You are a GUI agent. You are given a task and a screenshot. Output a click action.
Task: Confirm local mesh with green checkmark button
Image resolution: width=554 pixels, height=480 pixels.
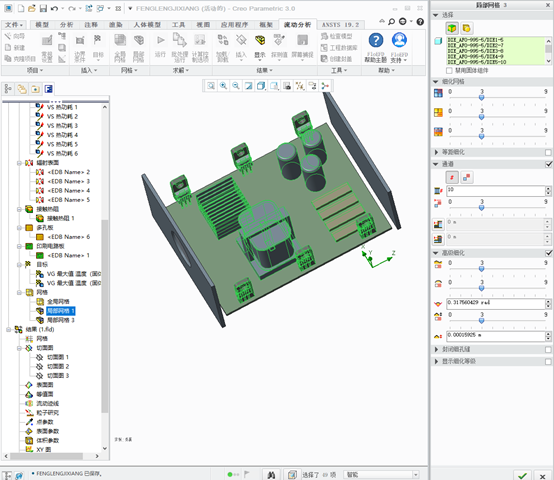tap(523, 475)
